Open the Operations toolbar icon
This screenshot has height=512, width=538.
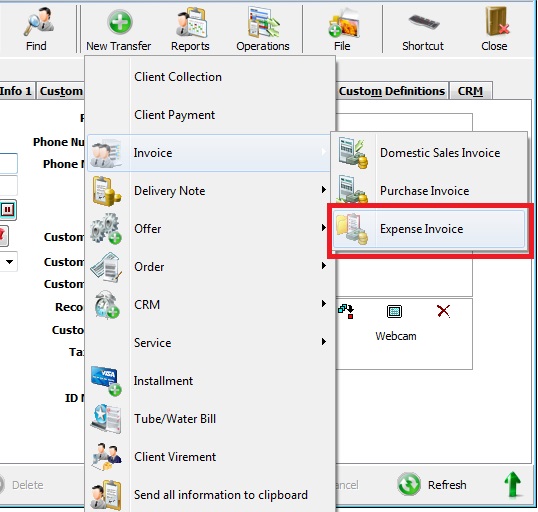pyautogui.click(x=263, y=22)
